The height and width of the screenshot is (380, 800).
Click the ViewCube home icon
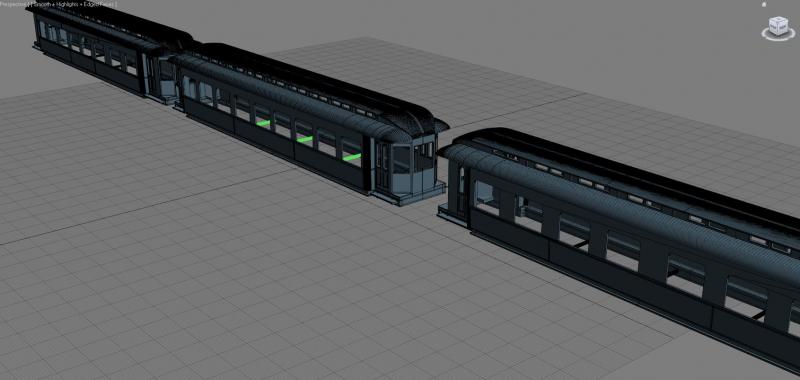[x=764, y=4]
